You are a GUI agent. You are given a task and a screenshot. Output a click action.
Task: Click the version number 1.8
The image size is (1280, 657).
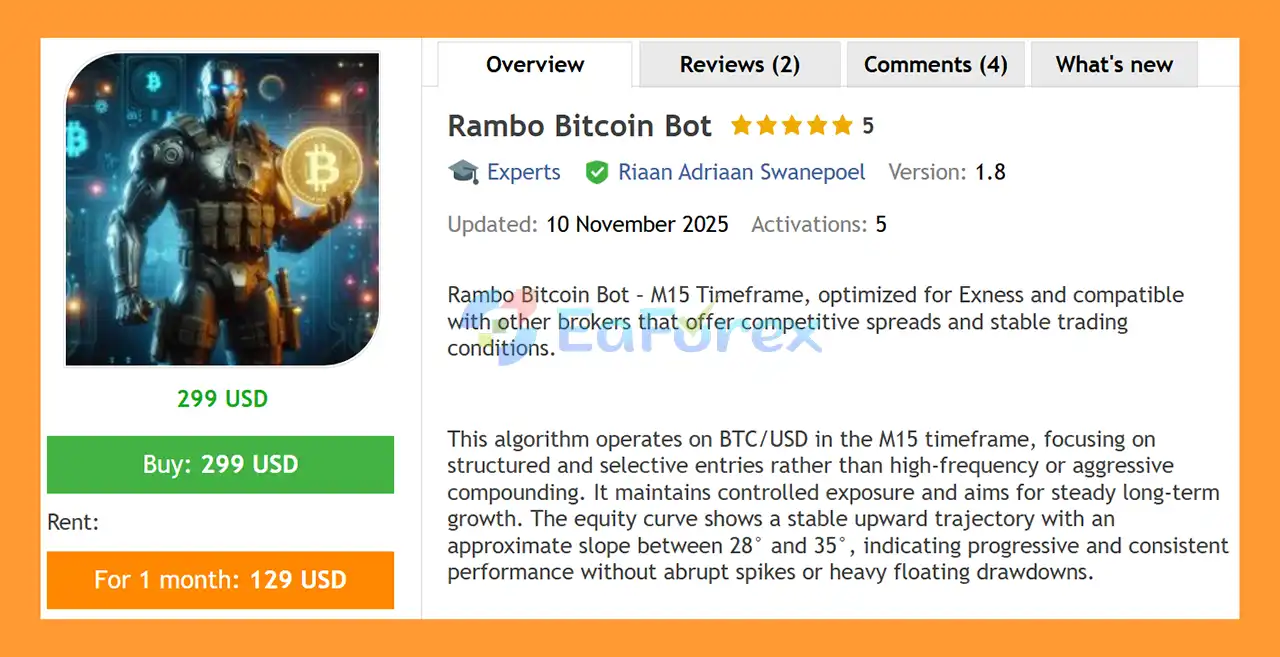[x=990, y=172]
